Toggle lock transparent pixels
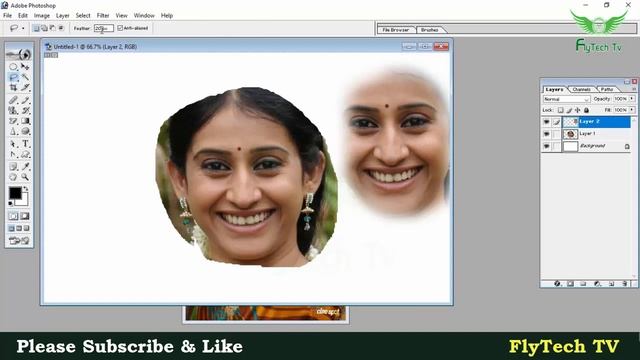The height and width of the screenshot is (360, 640). (560, 110)
